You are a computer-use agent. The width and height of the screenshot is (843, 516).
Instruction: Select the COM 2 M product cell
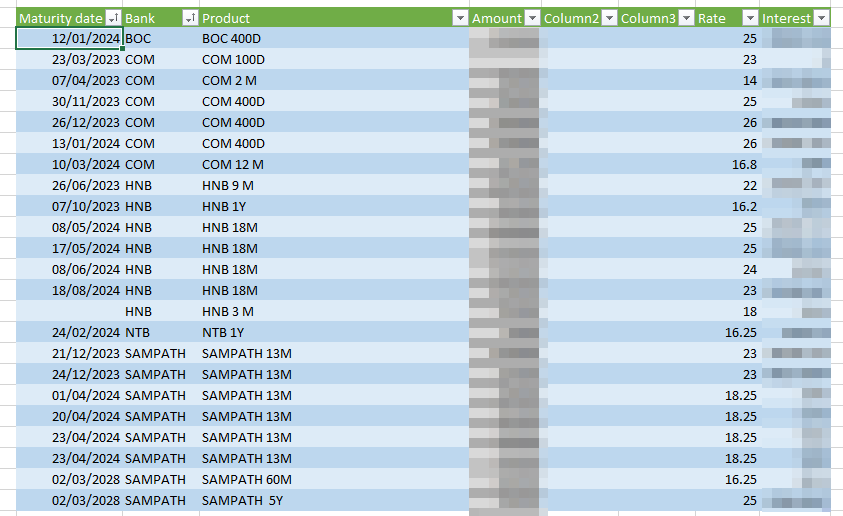point(334,80)
